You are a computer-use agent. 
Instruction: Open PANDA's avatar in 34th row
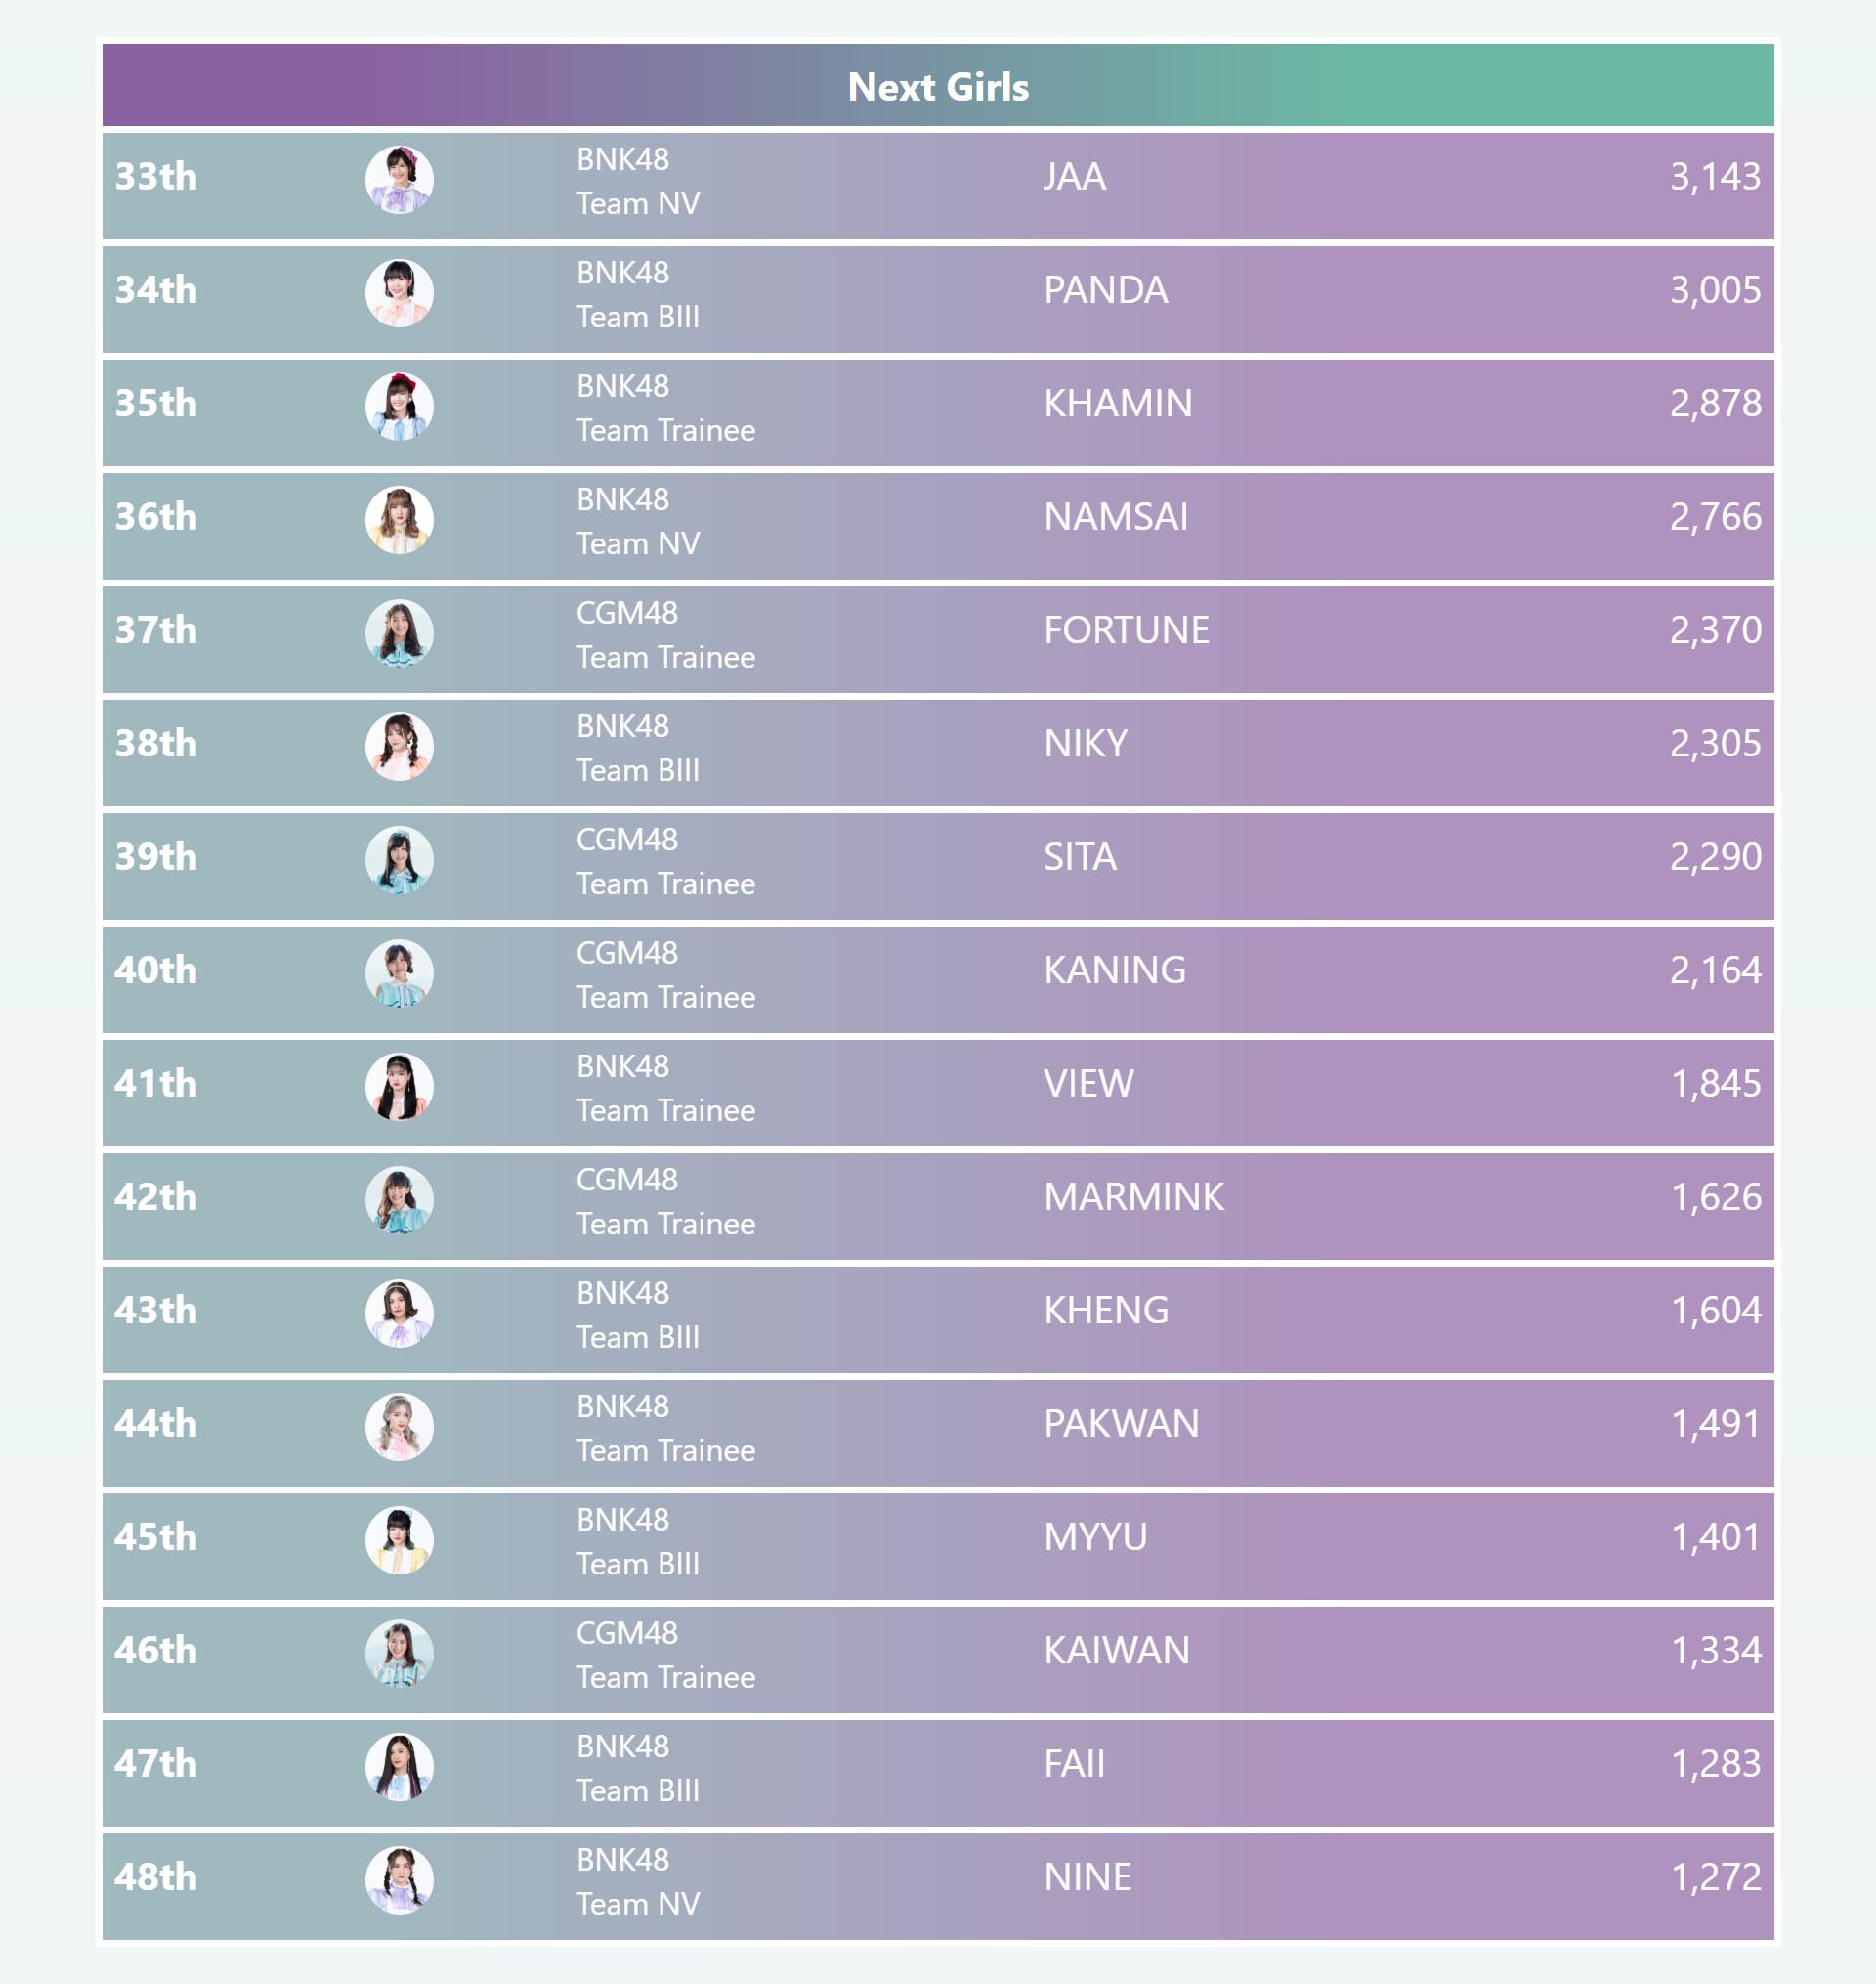[x=399, y=293]
